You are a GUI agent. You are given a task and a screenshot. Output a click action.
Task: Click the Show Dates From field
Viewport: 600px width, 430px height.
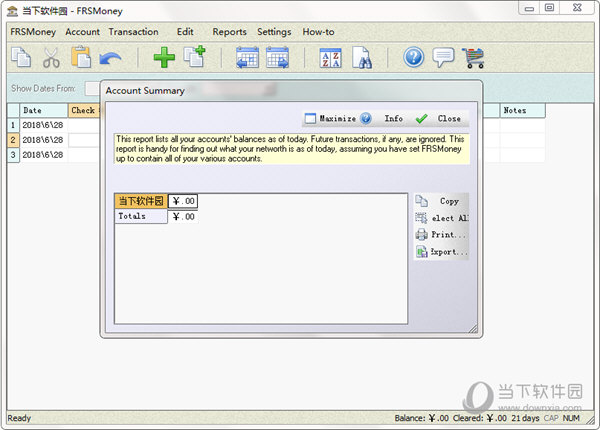[92, 88]
